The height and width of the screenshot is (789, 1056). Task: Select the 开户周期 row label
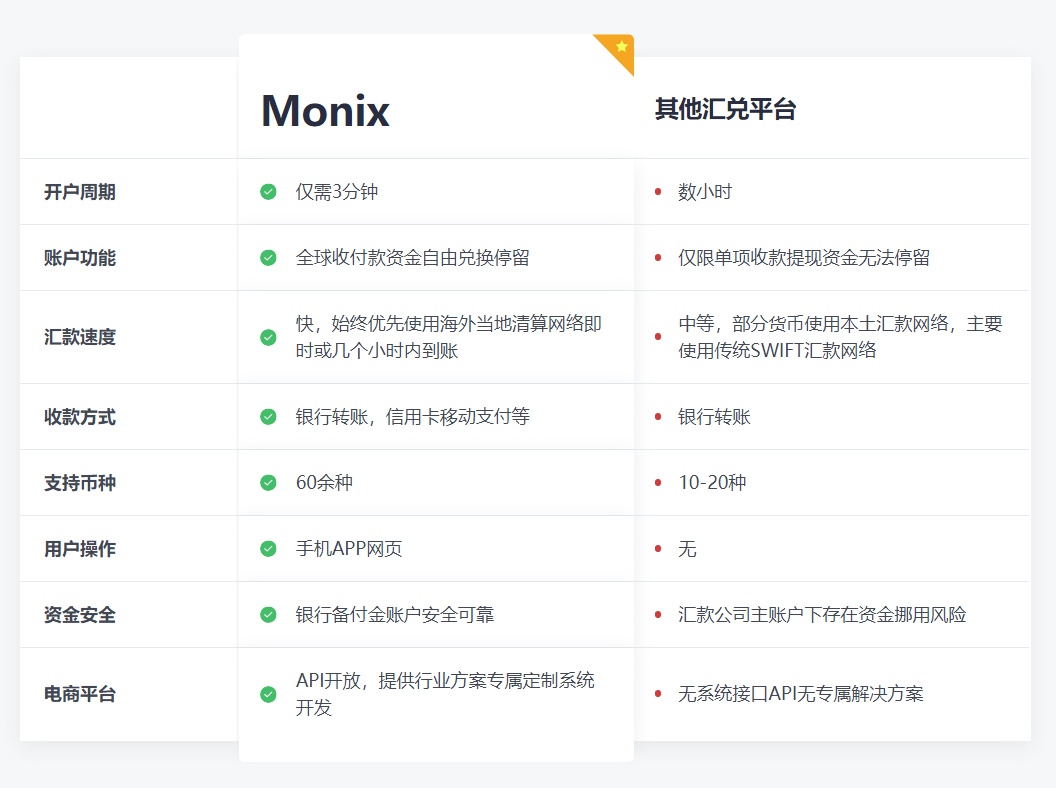click(x=80, y=192)
